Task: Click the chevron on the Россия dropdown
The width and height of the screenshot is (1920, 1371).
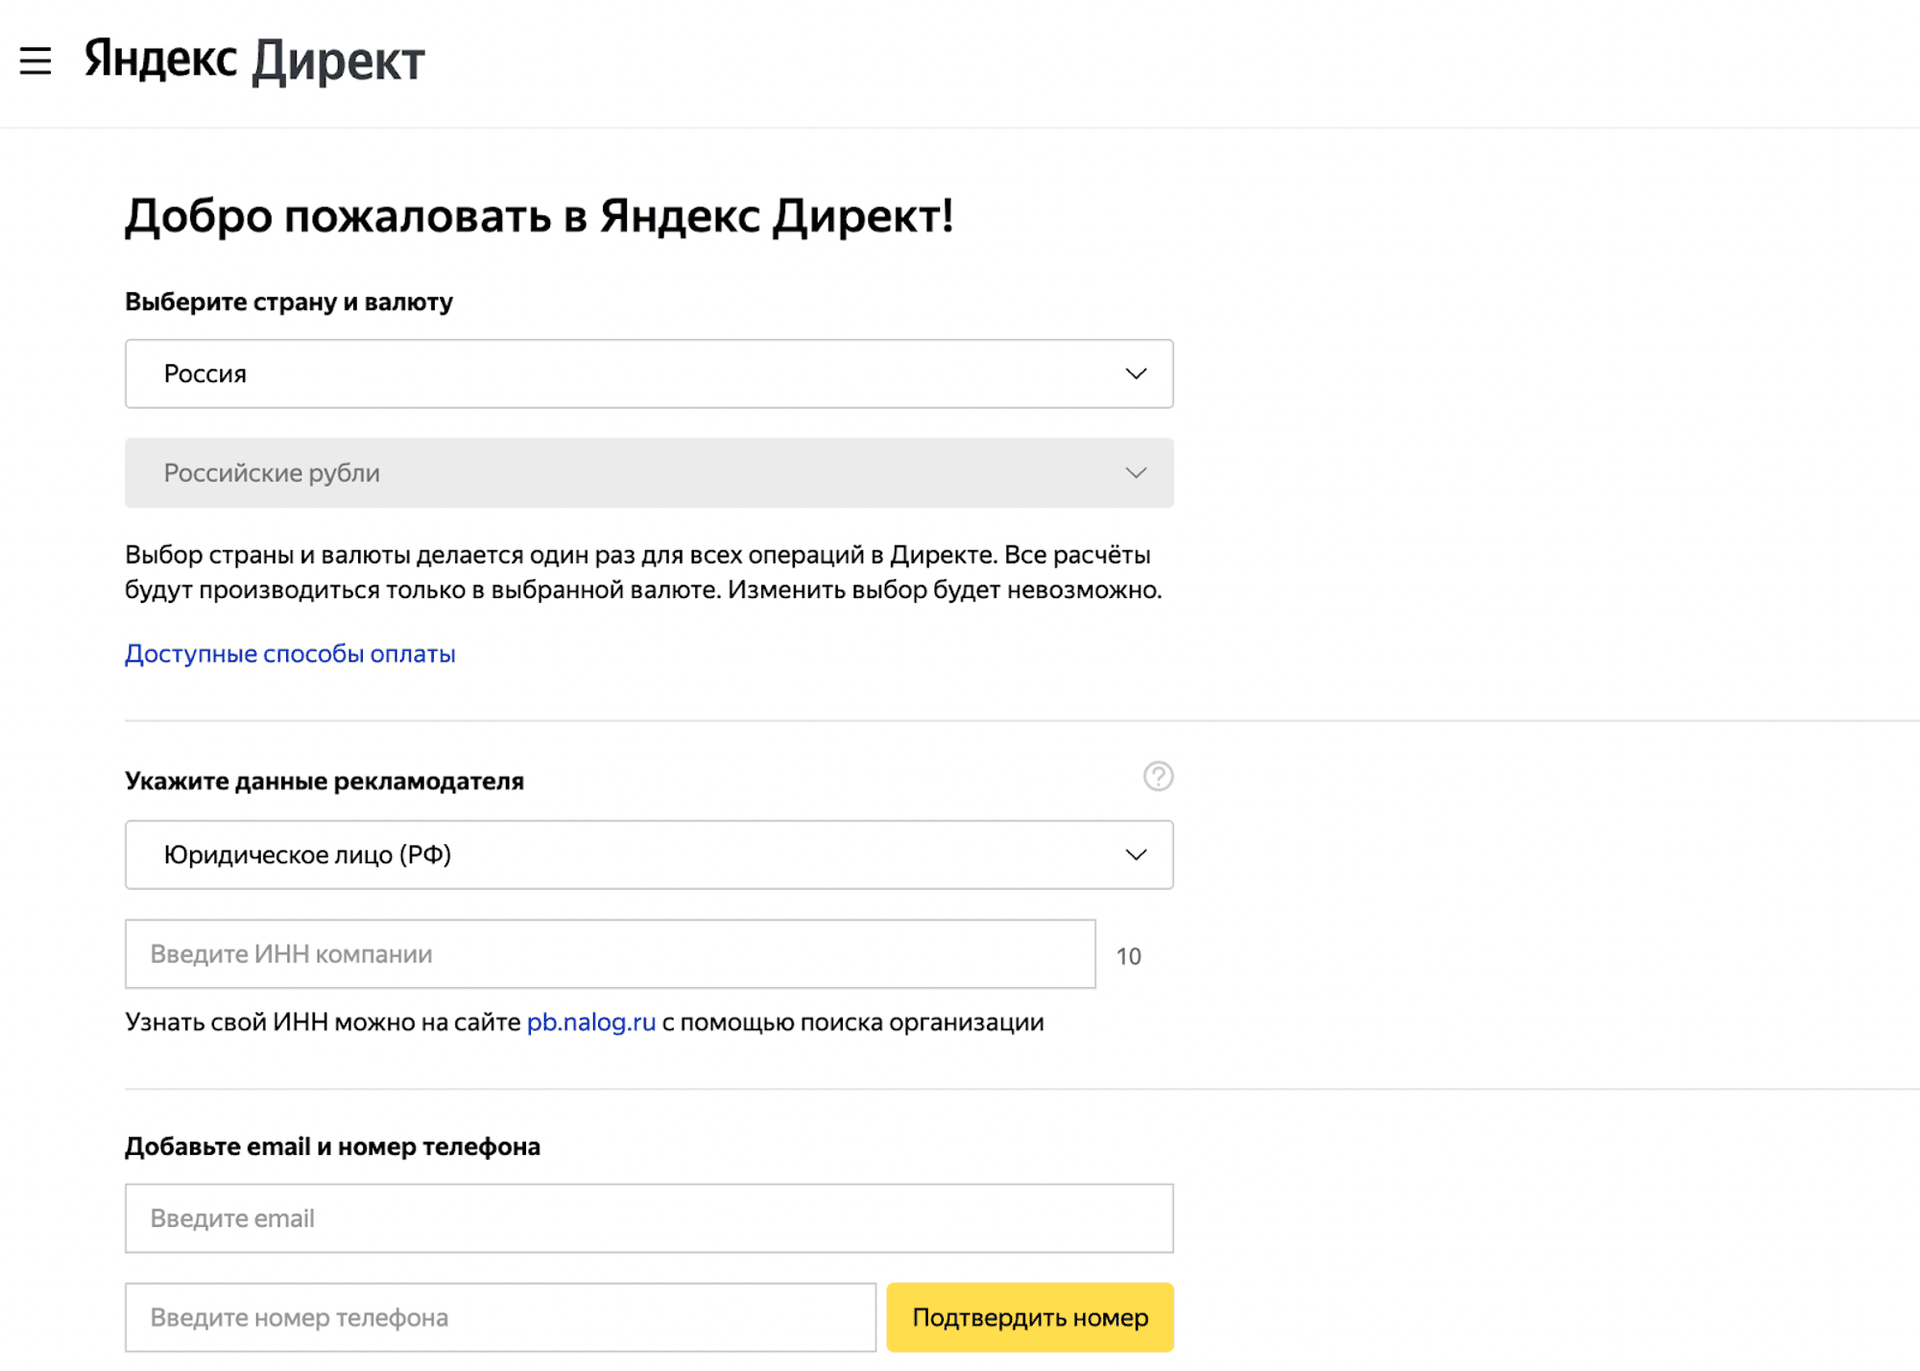Action: pos(1136,373)
